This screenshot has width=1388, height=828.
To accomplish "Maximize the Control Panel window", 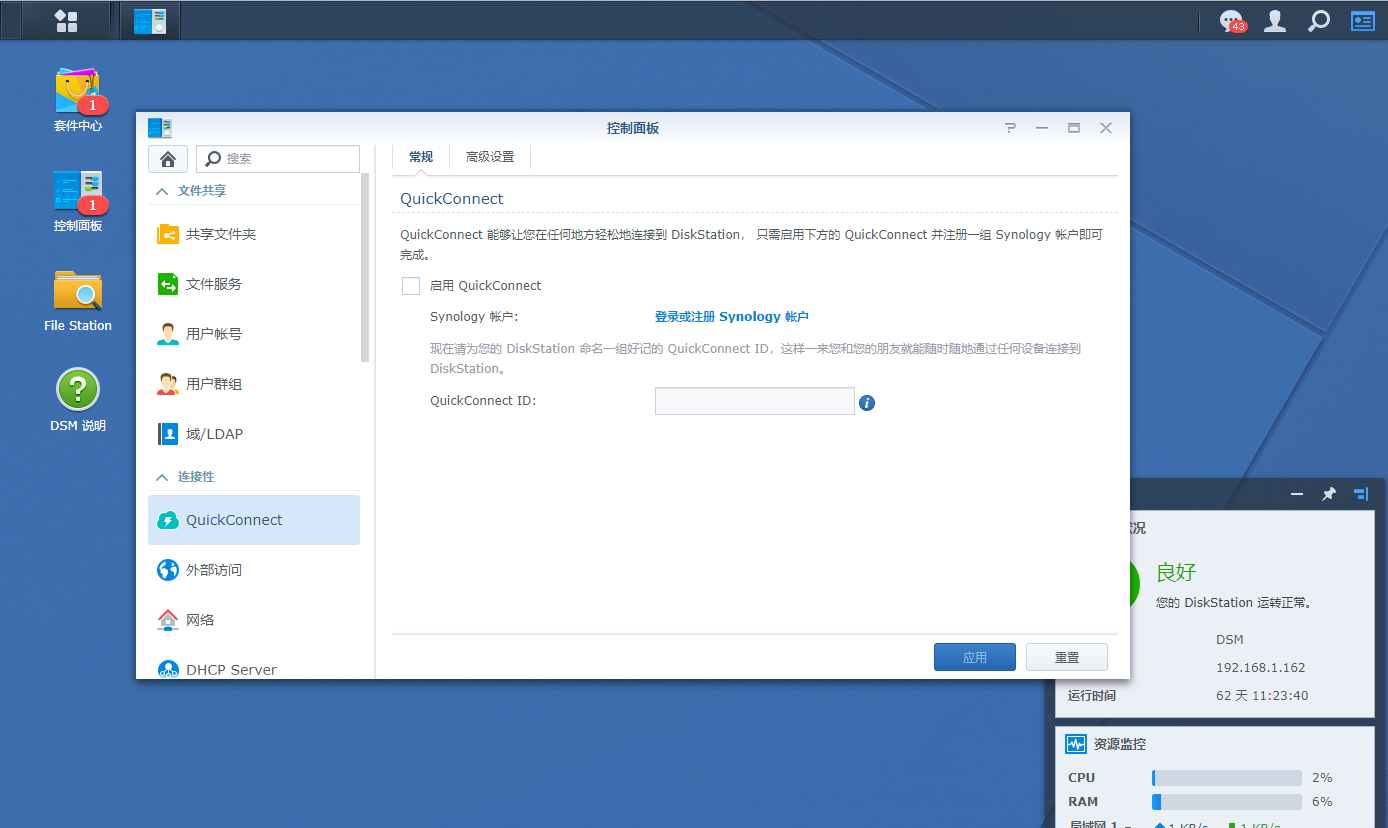I will pyautogui.click(x=1074, y=128).
